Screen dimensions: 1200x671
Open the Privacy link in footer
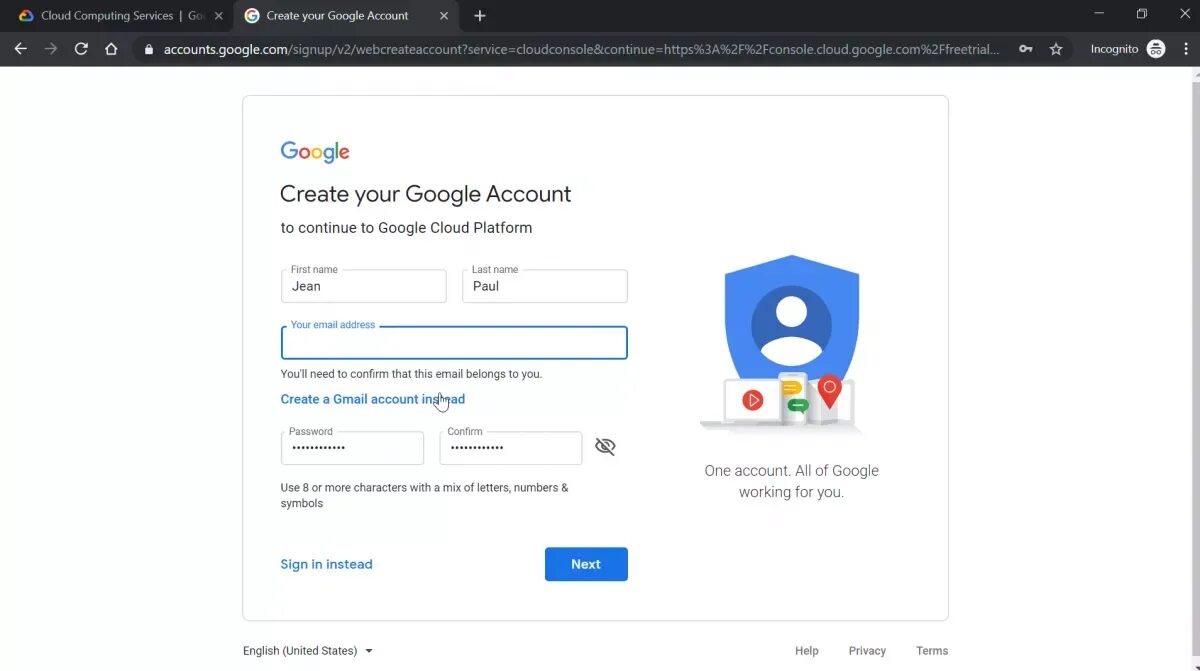(867, 651)
